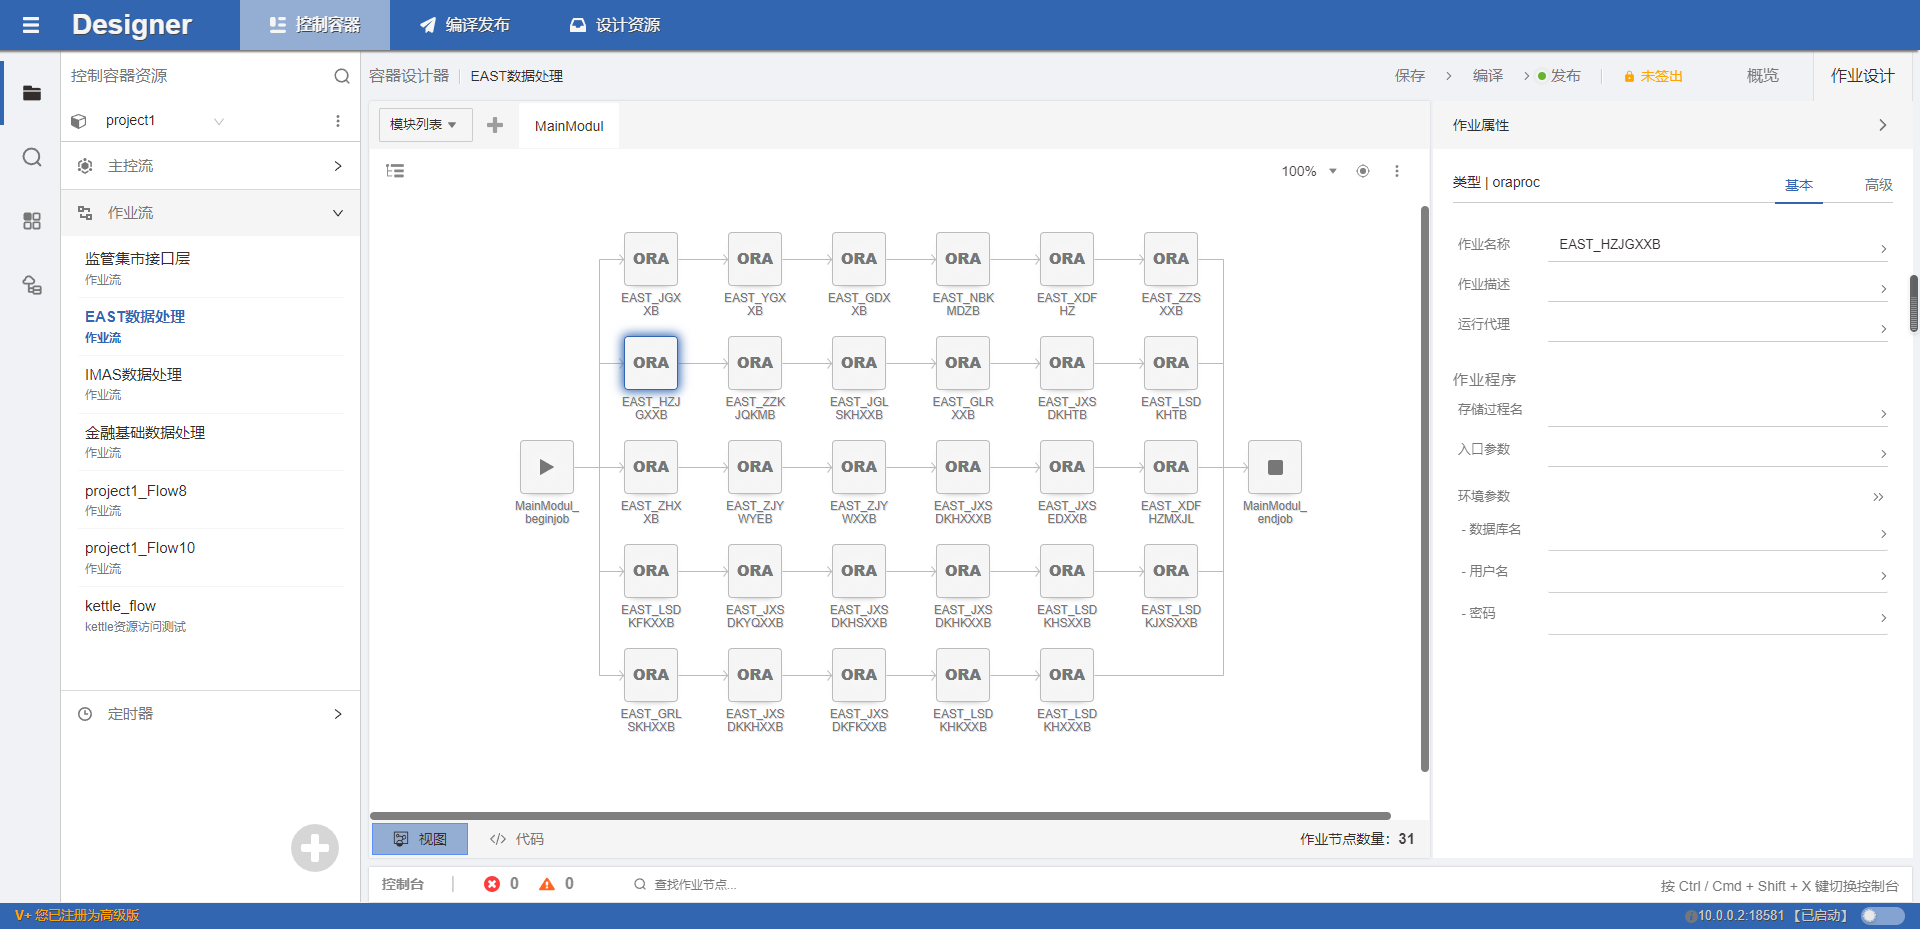1920x929 pixels.
Task: Select the MainModul_beginjob start node
Action: (546, 467)
